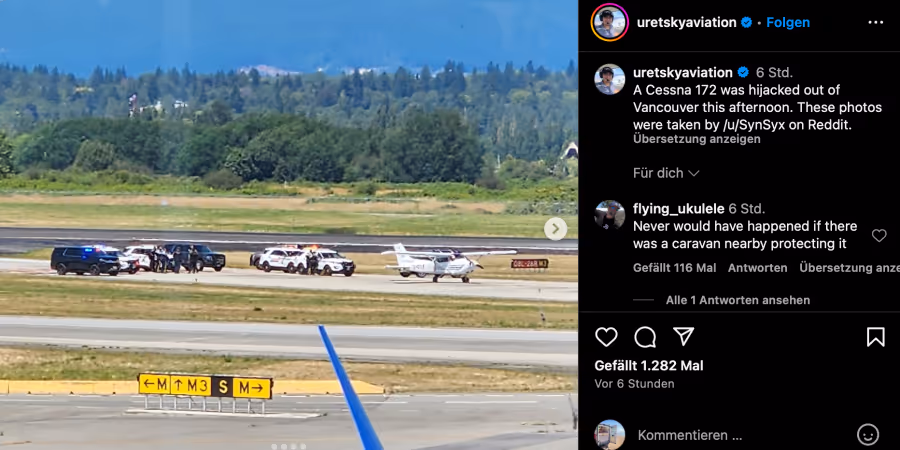Advance to the next photo arrow

(x=555, y=228)
